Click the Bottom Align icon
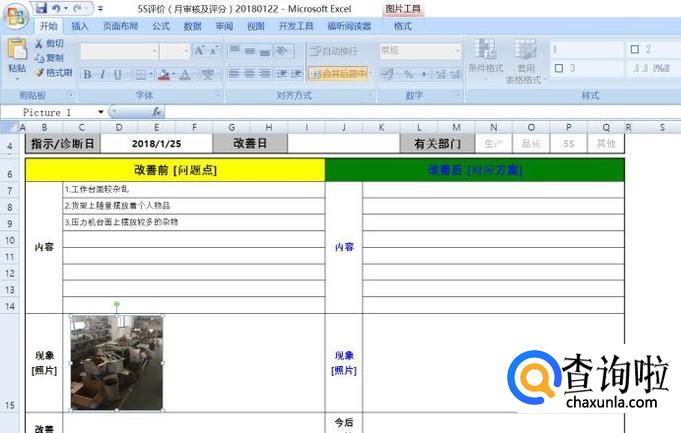The width and height of the screenshot is (681, 433). pos(265,51)
